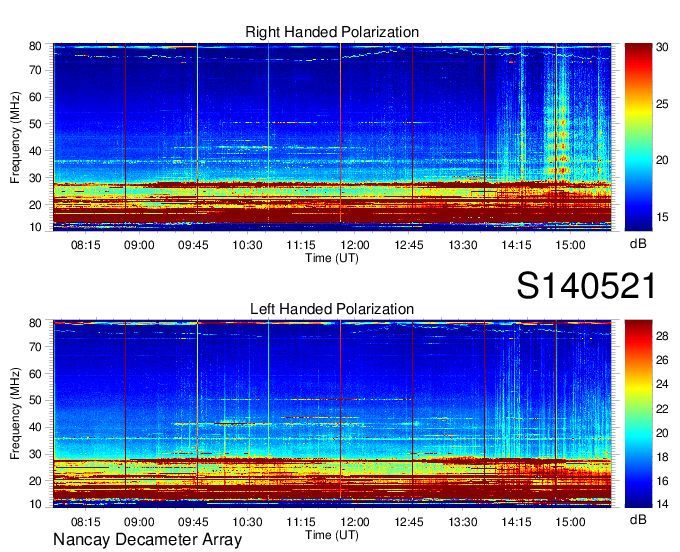Click 10 tick on upper frequency axis

[35, 227]
